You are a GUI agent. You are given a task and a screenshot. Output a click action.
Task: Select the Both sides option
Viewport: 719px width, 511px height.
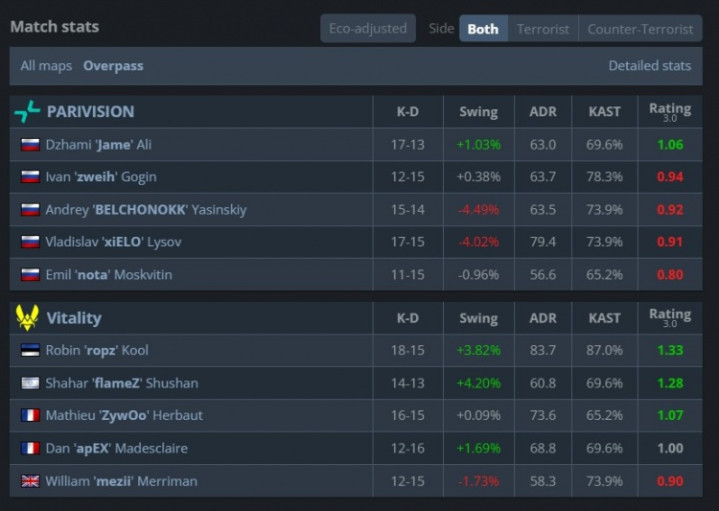pyautogui.click(x=483, y=29)
